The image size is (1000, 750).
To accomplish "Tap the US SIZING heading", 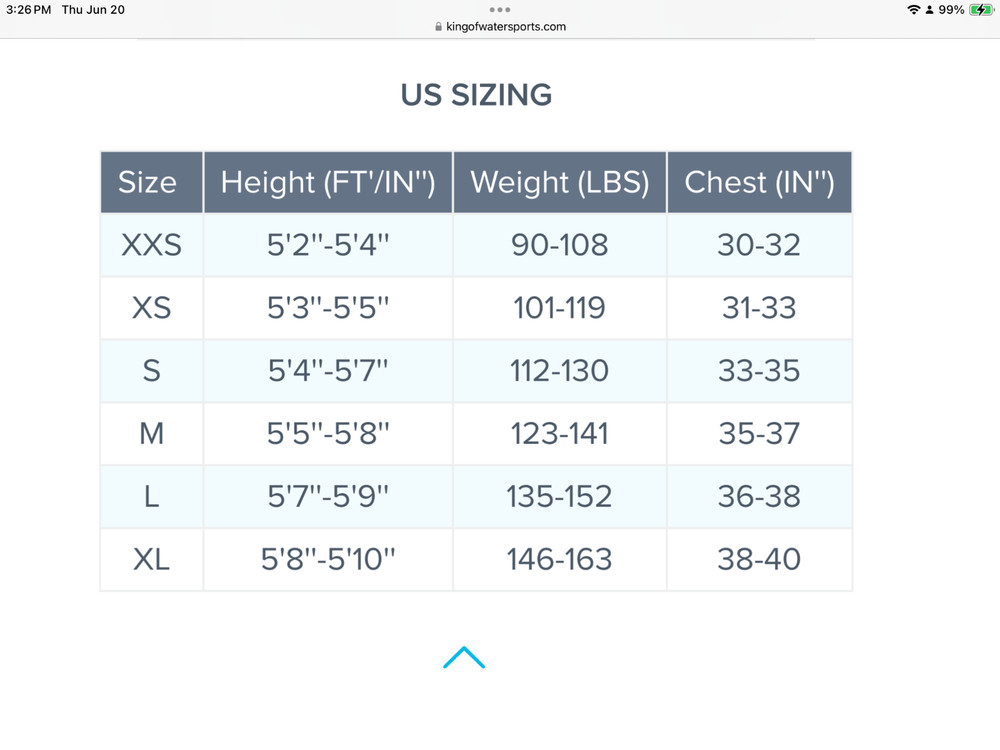I will pos(476,94).
